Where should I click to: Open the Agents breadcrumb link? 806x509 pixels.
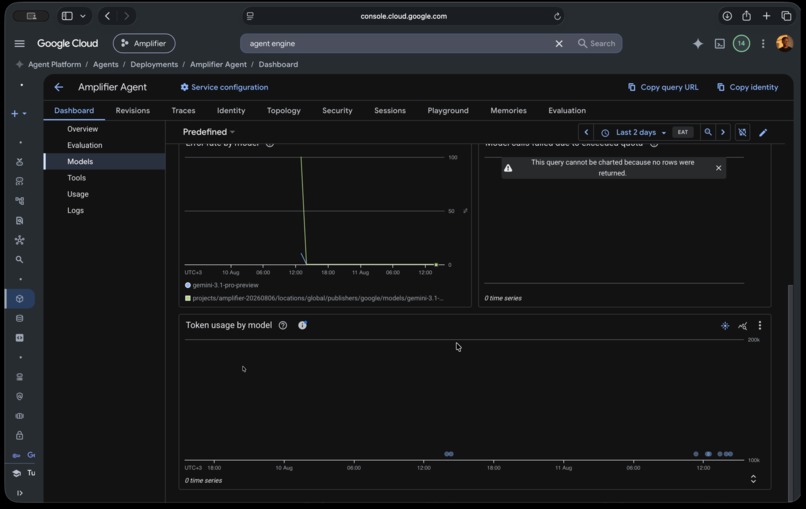(x=105, y=64)
